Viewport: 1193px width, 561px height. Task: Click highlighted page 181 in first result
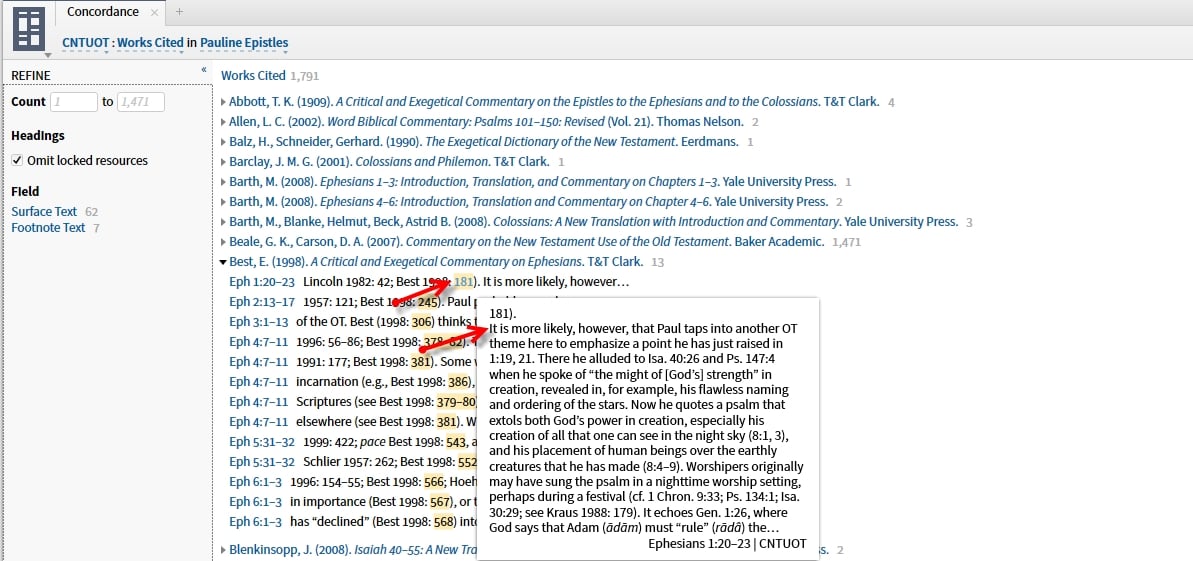tap(463, 282)
